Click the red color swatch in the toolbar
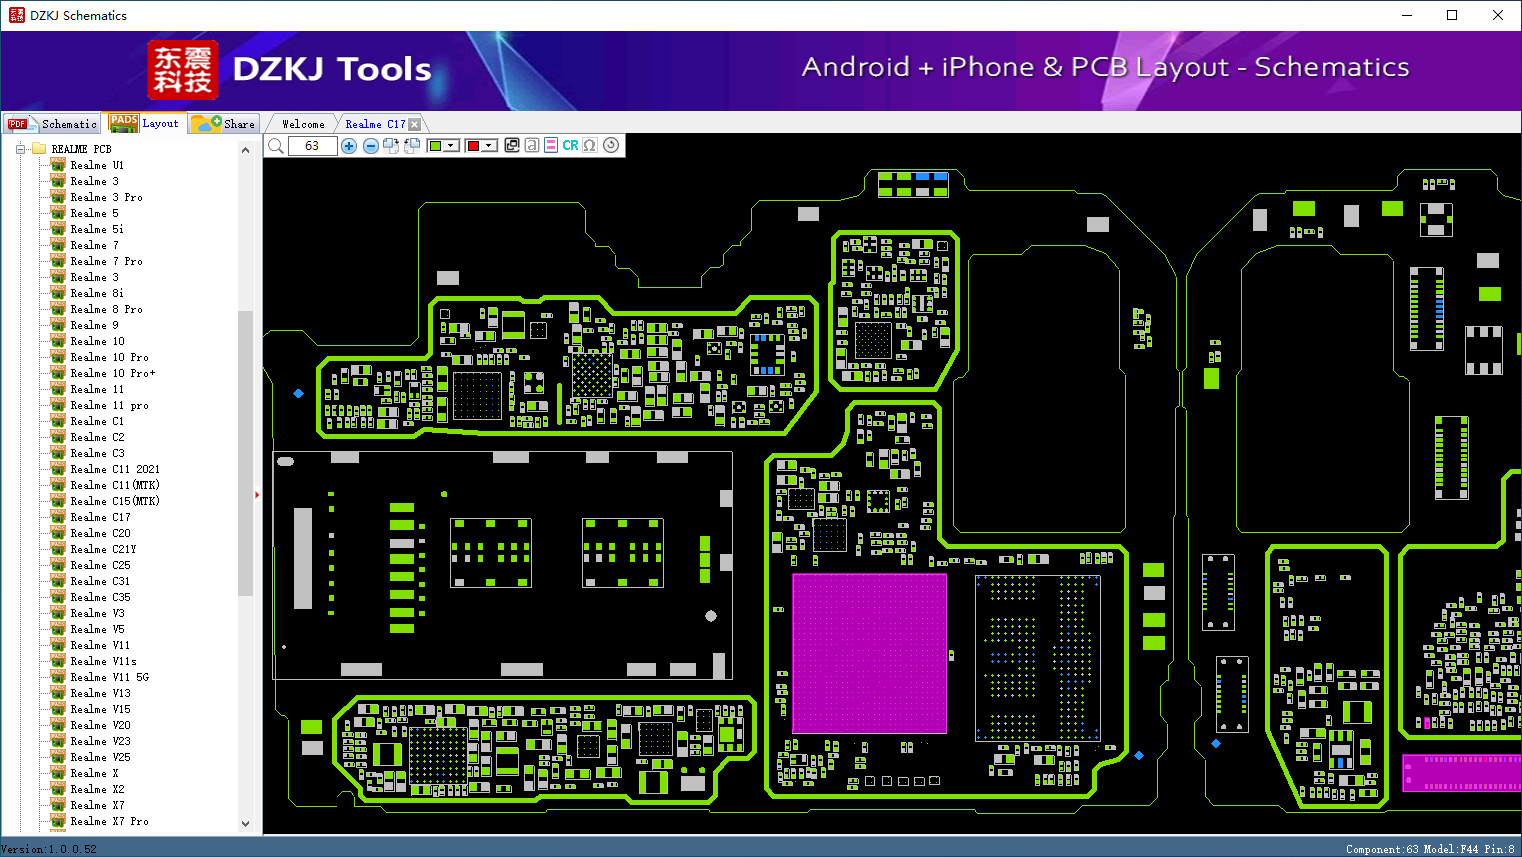This screenshot has height=857, width=1522. [x=473, y=146]
